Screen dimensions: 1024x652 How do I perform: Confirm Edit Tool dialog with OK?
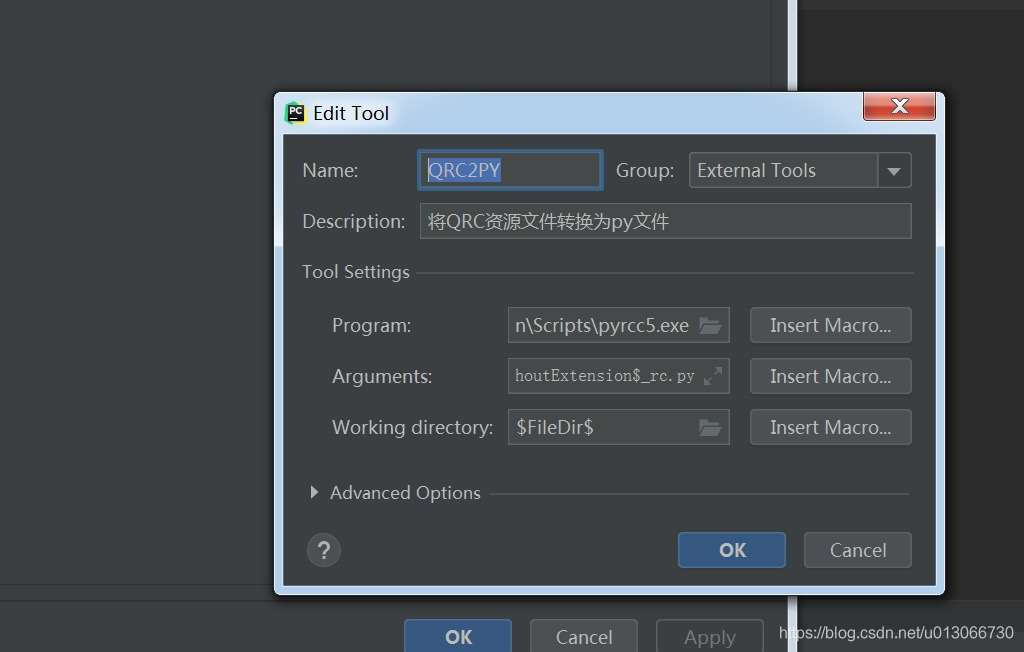coord(731,550)
